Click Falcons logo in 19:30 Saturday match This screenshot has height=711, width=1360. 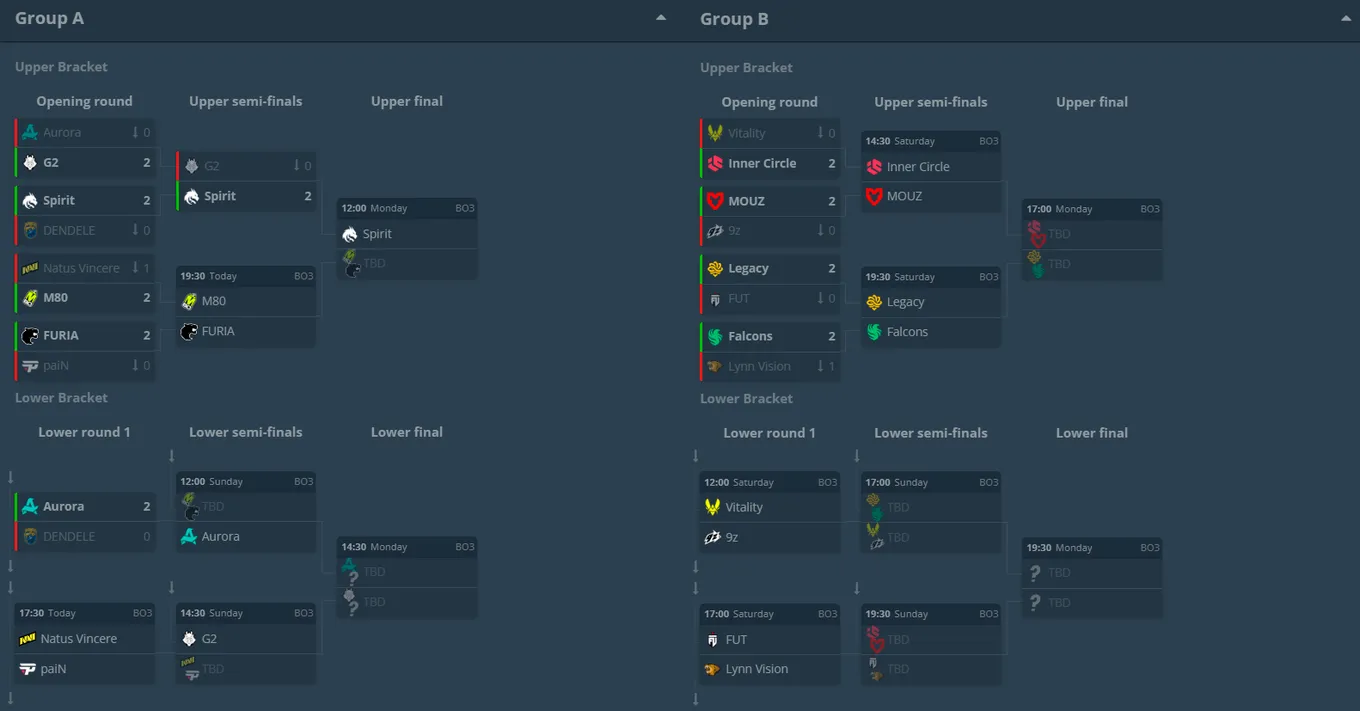[x=874, y=332]
